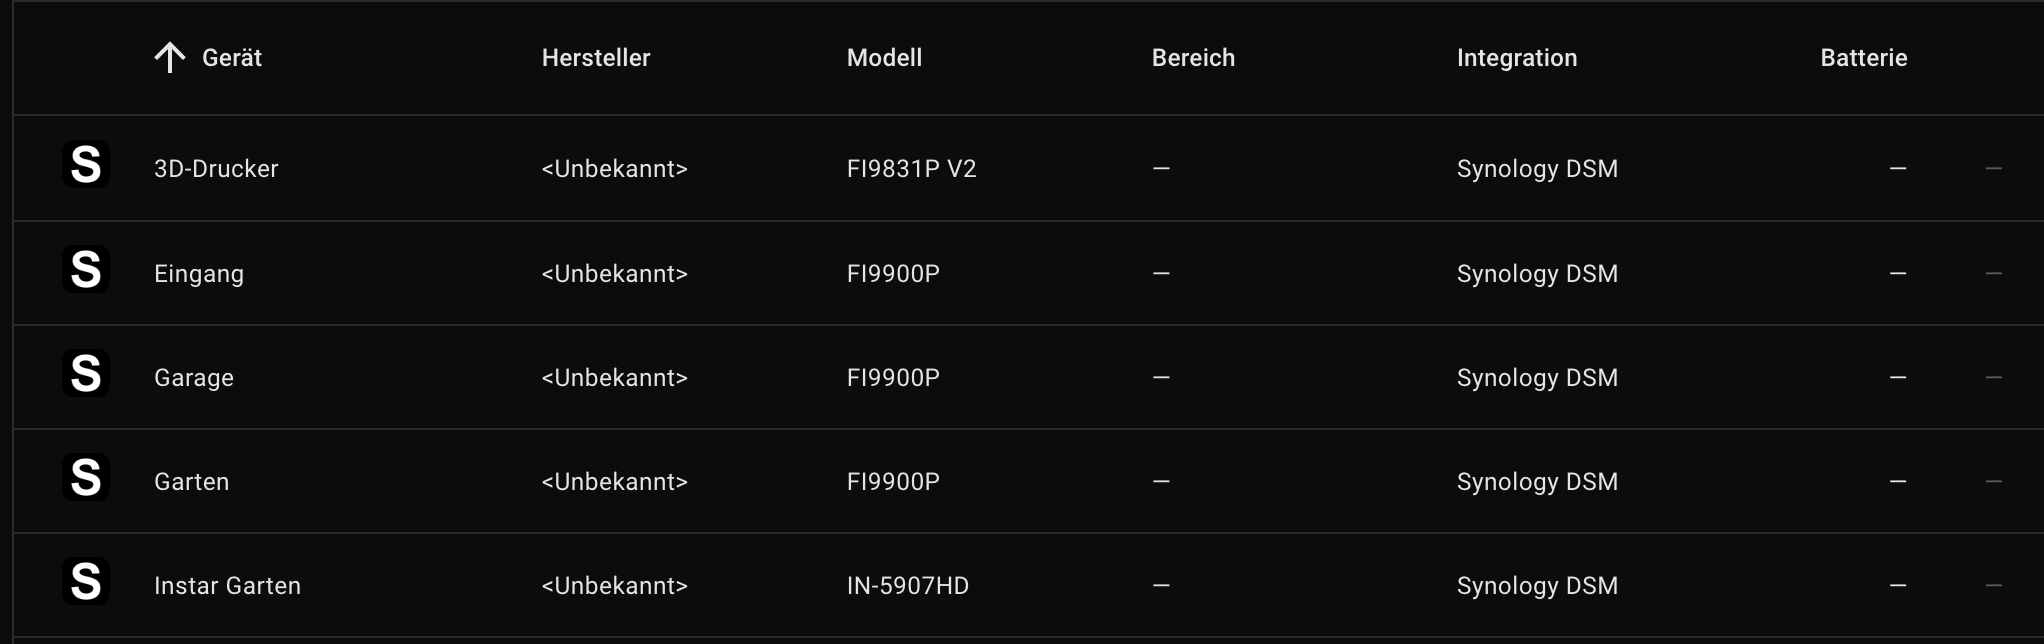Click model FI9831P V2 cell
The width and height of the screenshot is (2044, 644).
pos(911,169)
